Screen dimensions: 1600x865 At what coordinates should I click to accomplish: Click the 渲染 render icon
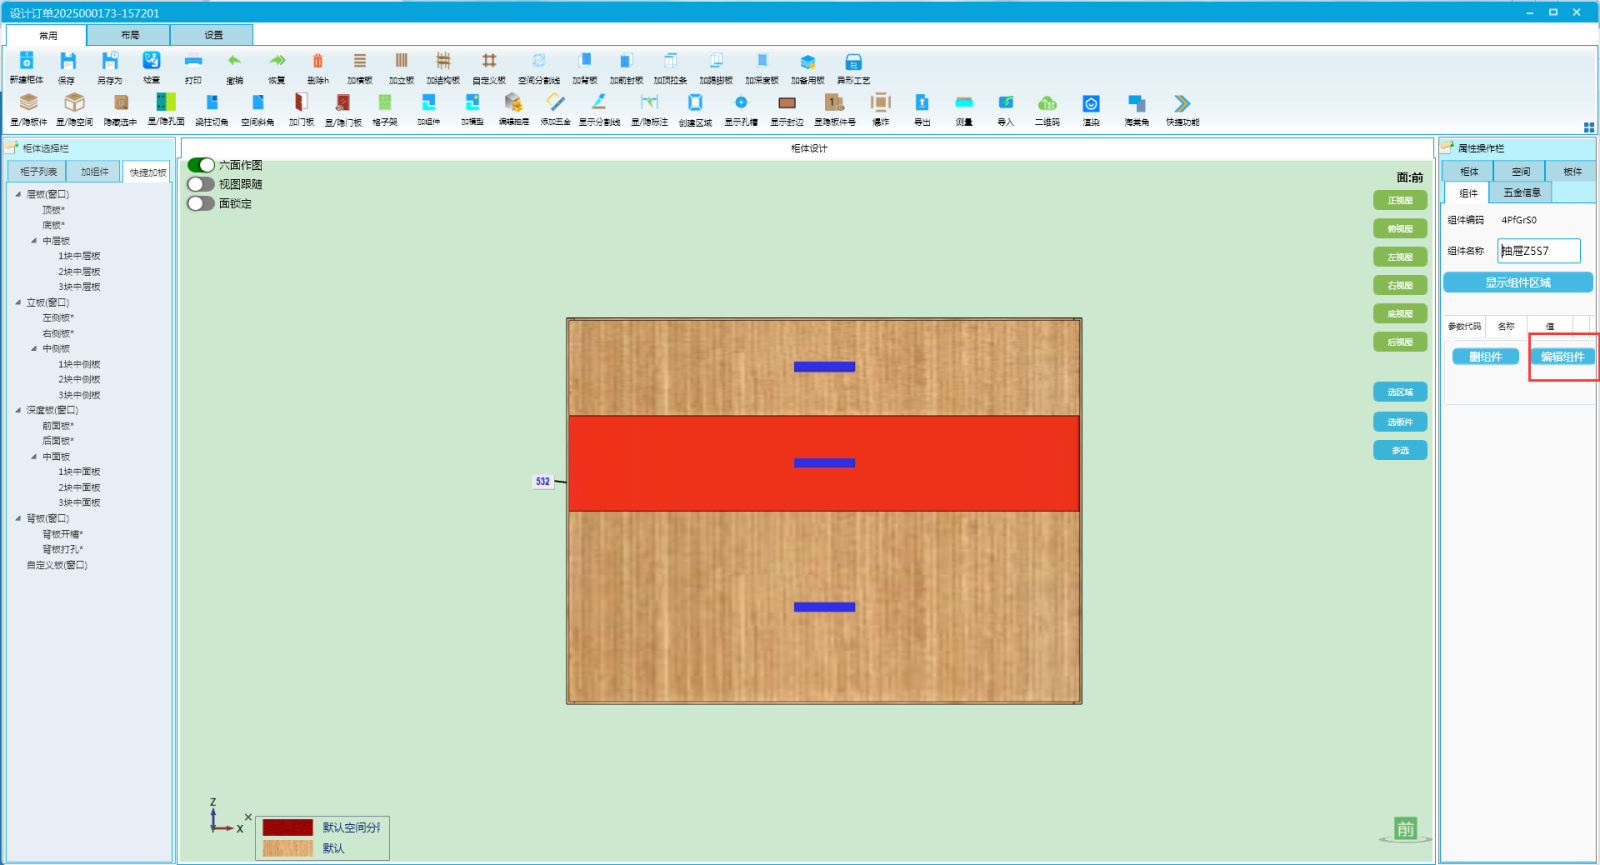[1091, 103]
